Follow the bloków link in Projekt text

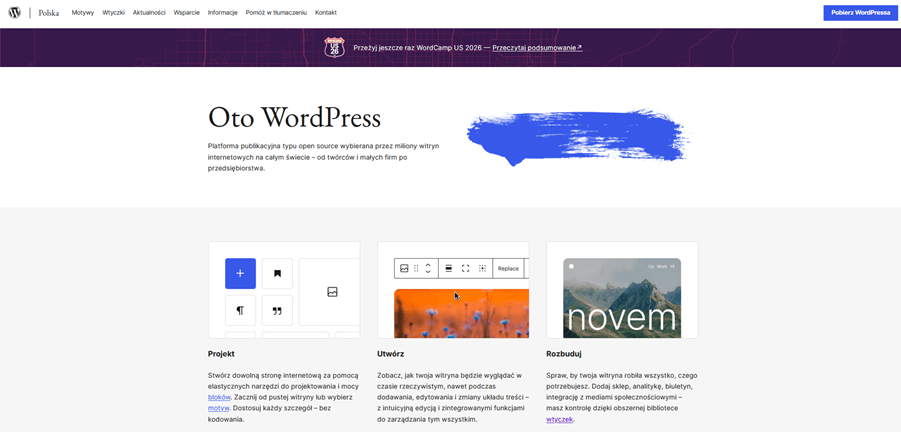[219, 397]
